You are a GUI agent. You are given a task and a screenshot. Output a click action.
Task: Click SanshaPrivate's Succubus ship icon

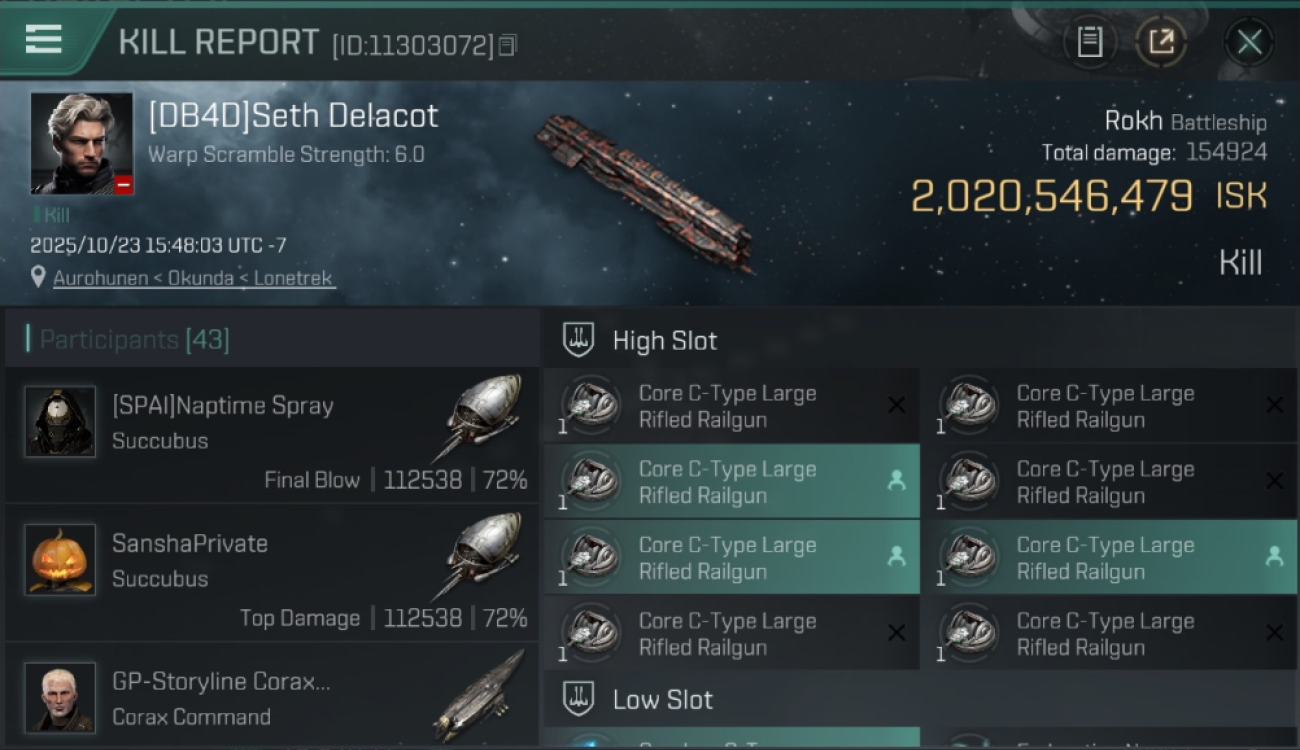coord(483,554)
